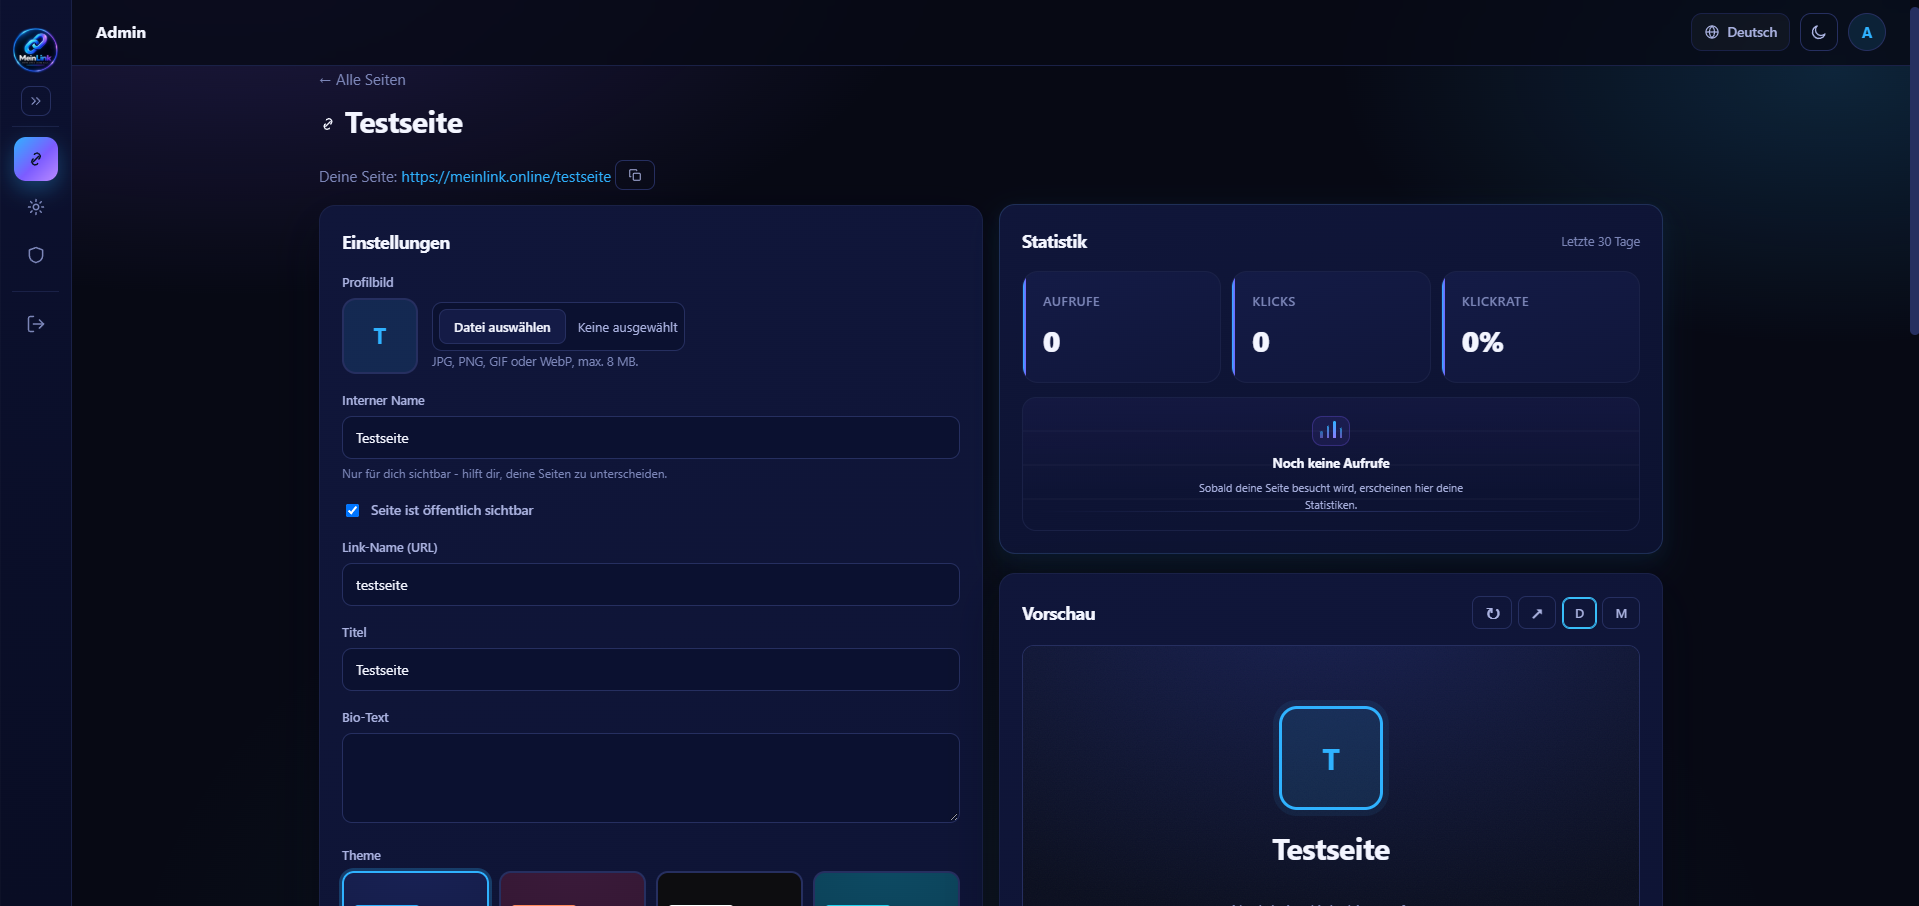Screen dimensions: 1919x906
Task: Expand the sidebar with double-chevron button
Action: click(36, 101)
